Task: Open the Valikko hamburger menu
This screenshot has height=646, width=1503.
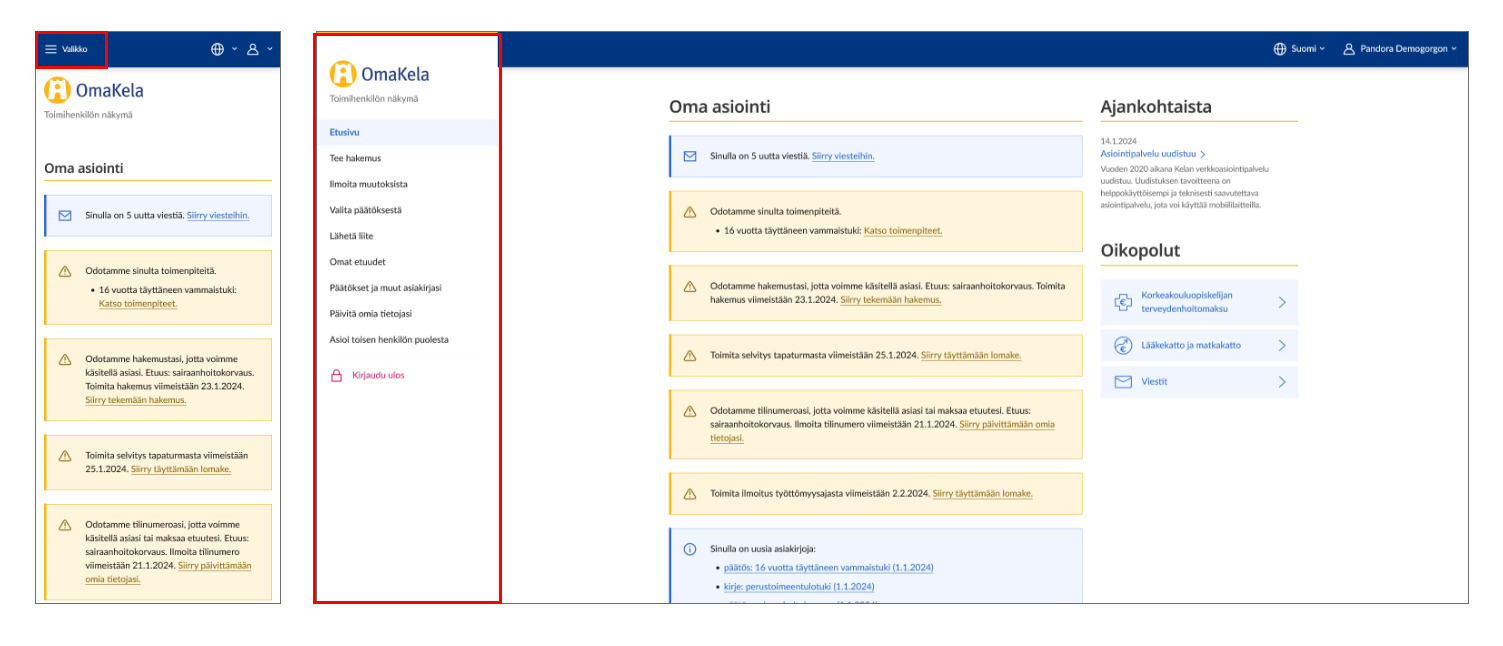Action: pyautogui.click(x=66, y=49)
